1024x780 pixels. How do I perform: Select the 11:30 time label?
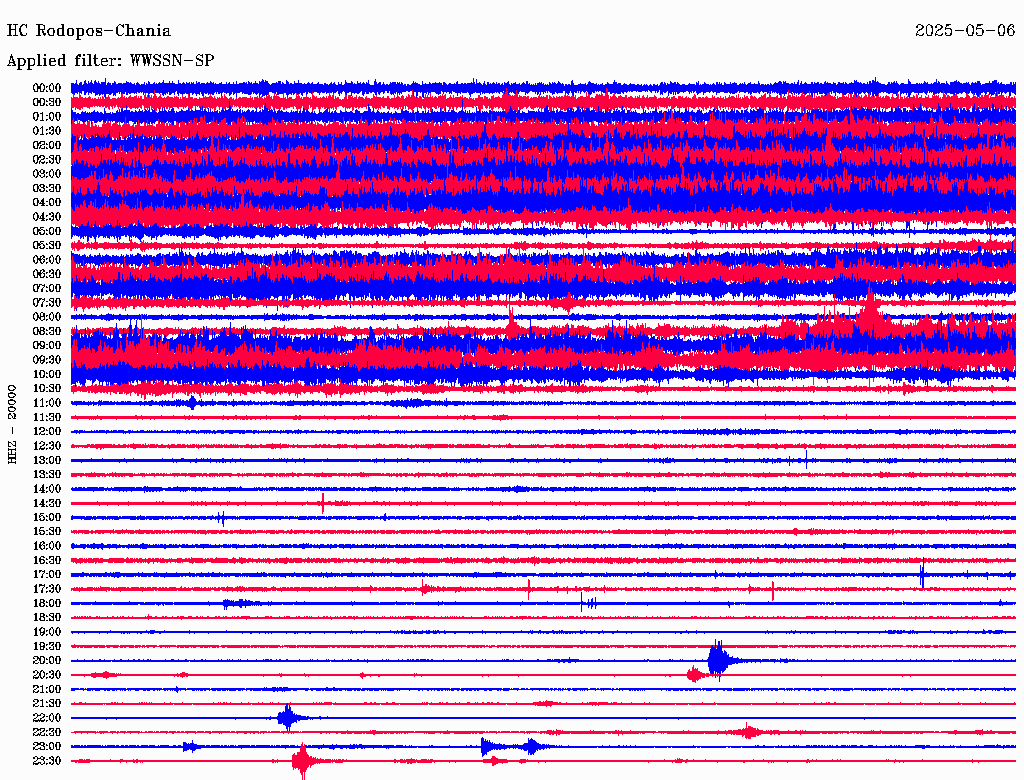[x=47, y=417]
